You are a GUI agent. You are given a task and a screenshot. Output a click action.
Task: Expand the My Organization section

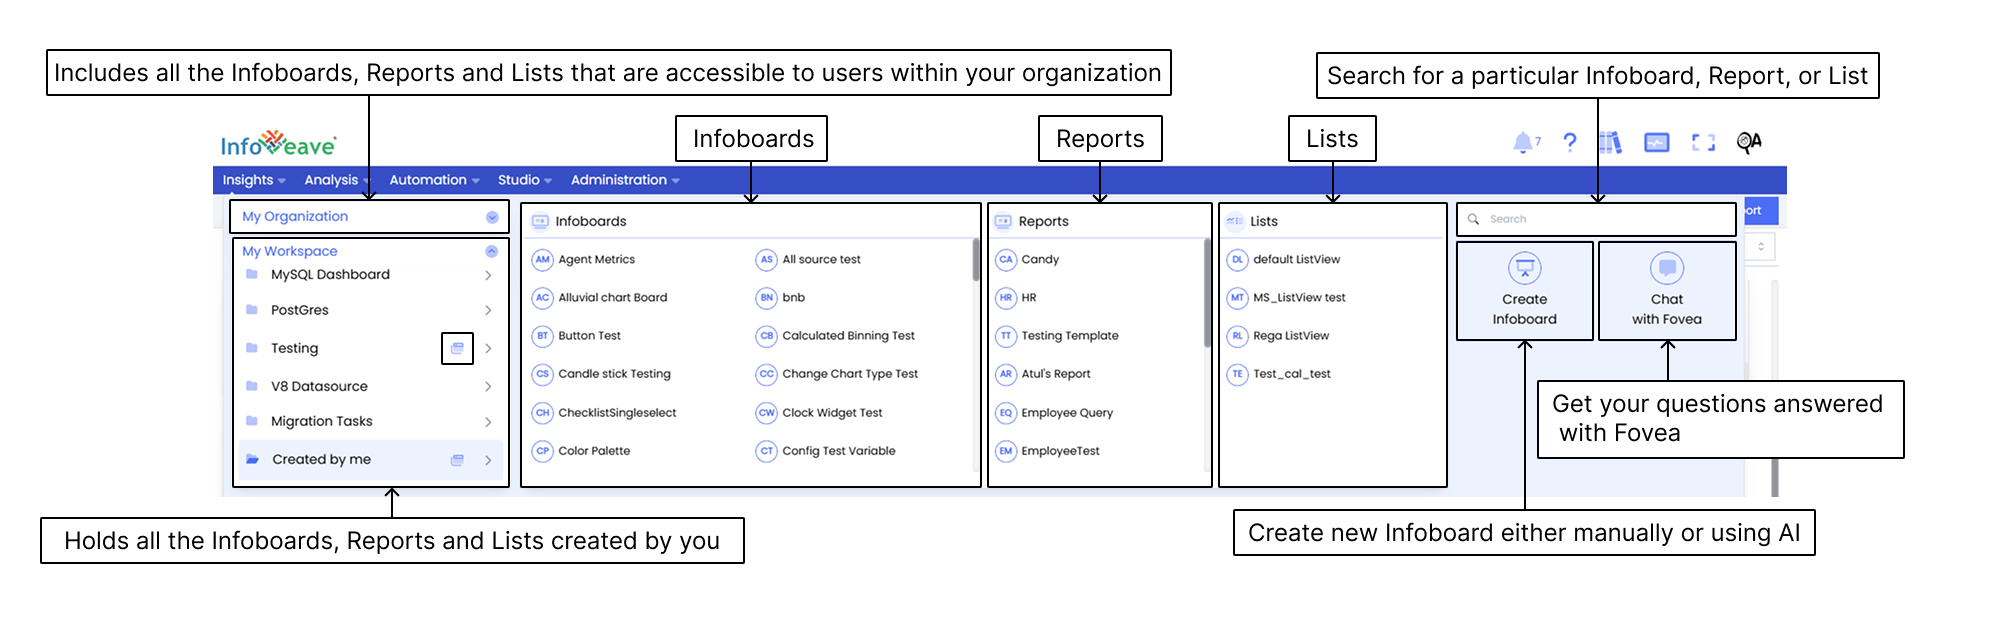tap(492, 217)
